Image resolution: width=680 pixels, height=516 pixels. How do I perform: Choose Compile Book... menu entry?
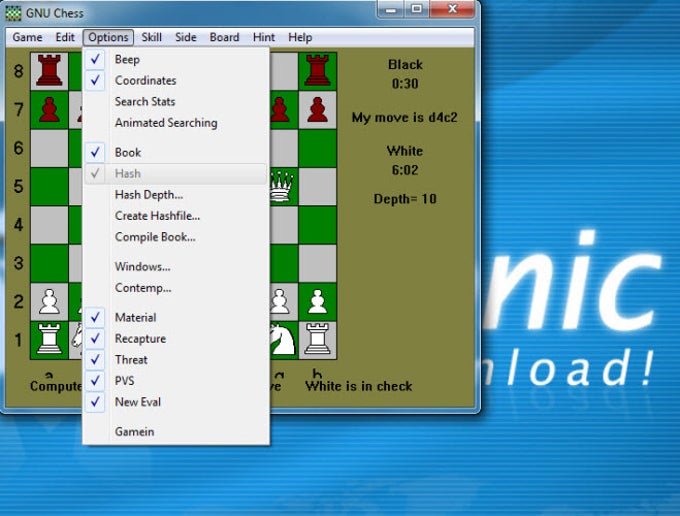(176, 237)
